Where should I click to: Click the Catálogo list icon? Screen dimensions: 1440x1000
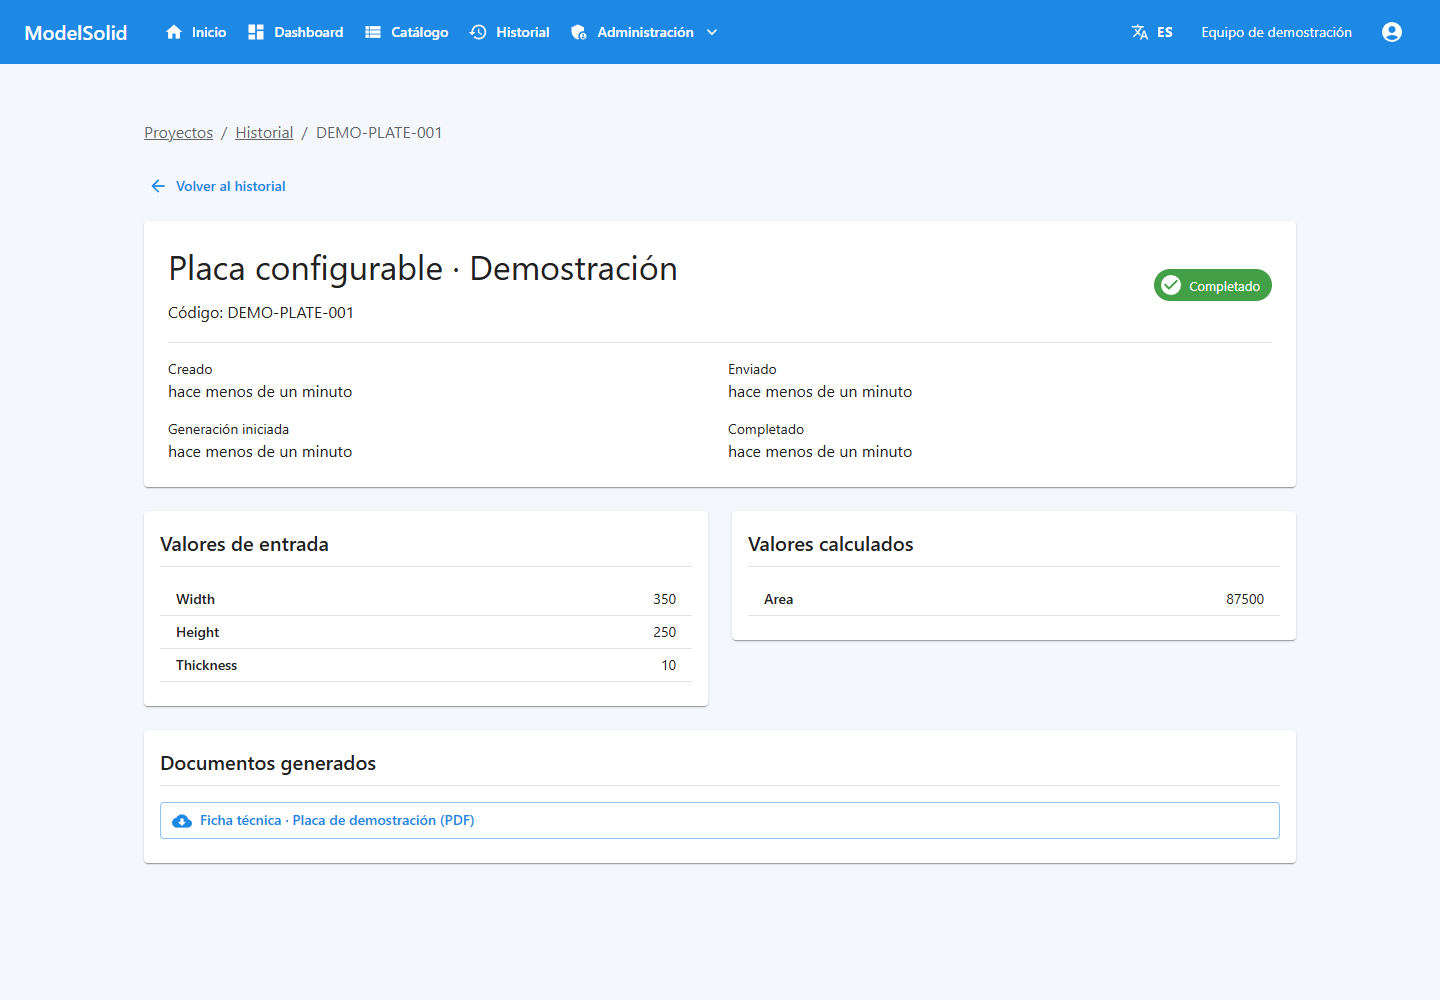tap(373, 32)
